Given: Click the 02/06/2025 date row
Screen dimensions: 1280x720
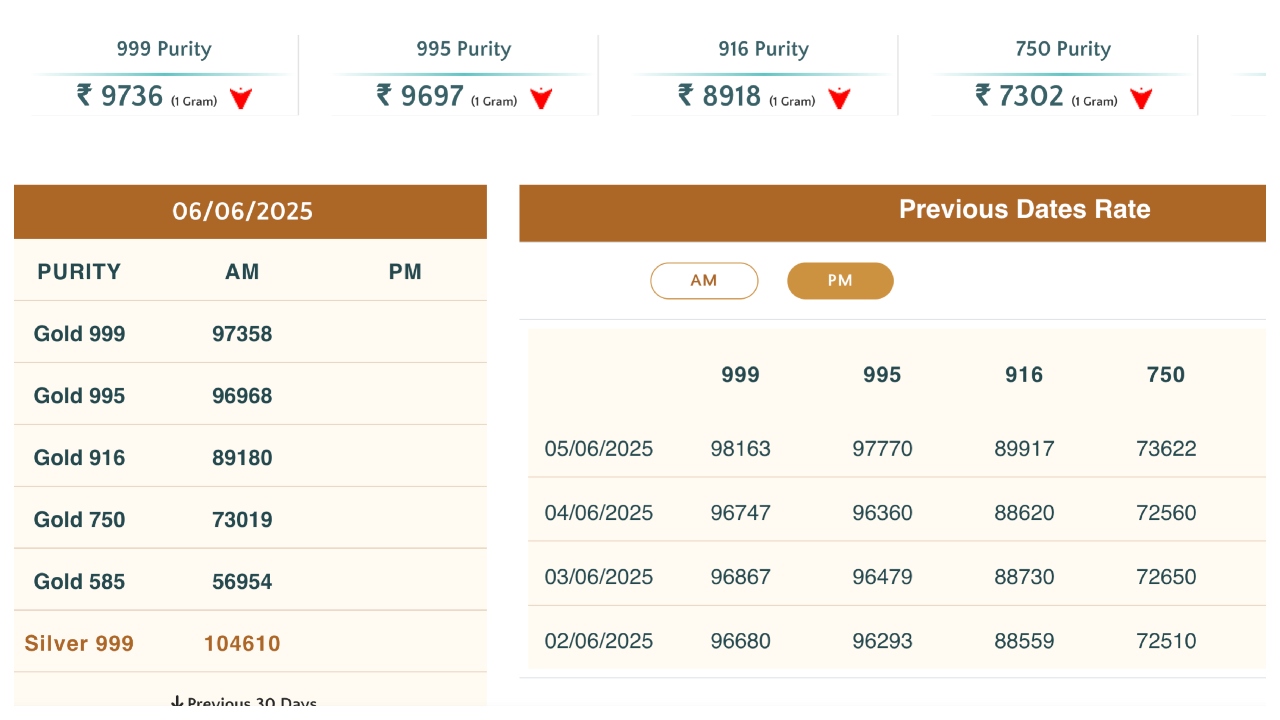Looking at the screenshot, I should 598,641.
